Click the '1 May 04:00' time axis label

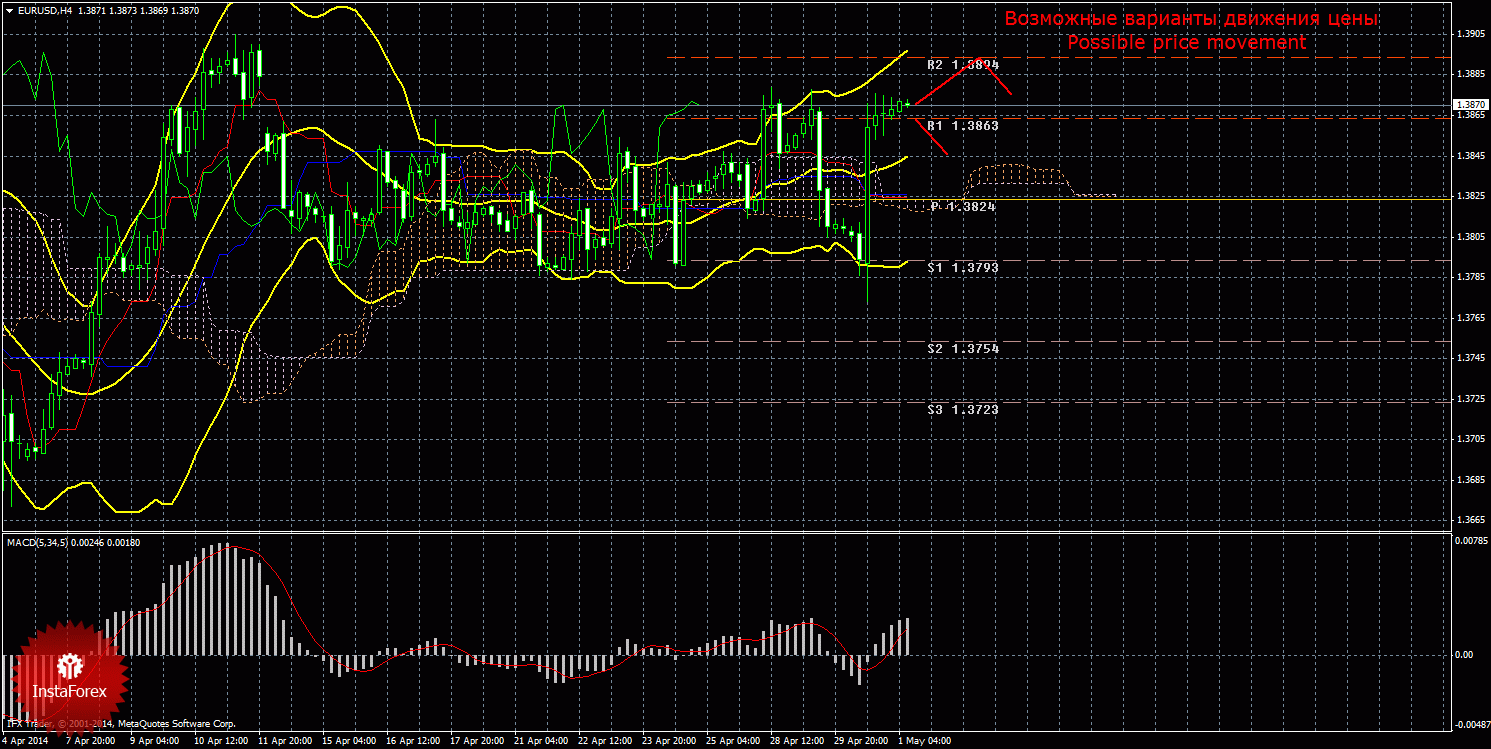pyautogui.click(x=923, y=741)
